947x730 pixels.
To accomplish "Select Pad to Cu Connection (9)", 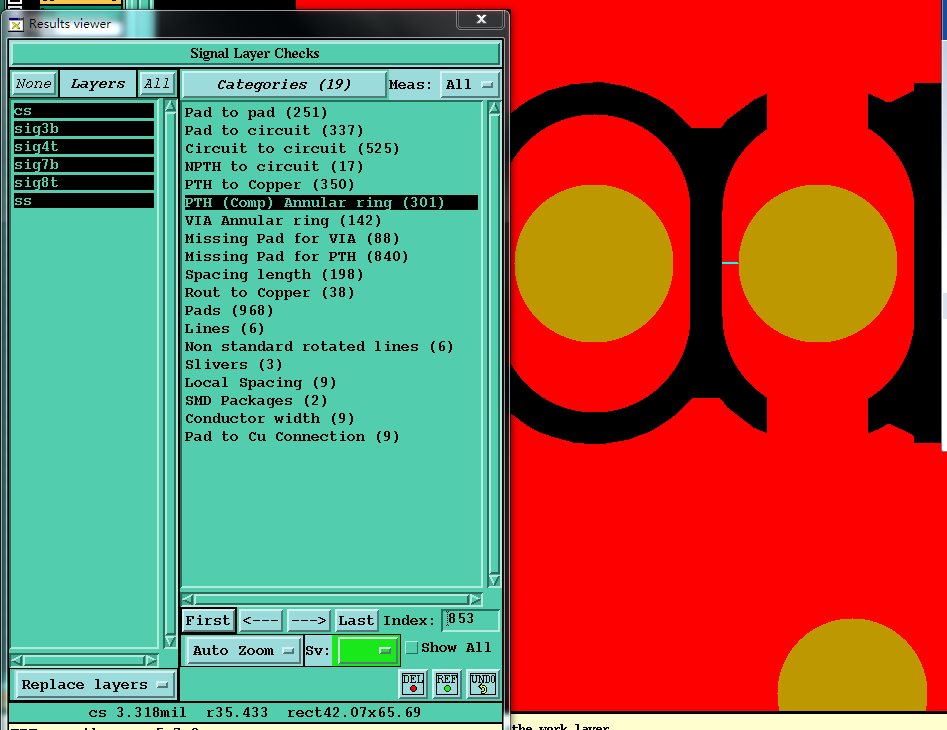I will [292, 437].
